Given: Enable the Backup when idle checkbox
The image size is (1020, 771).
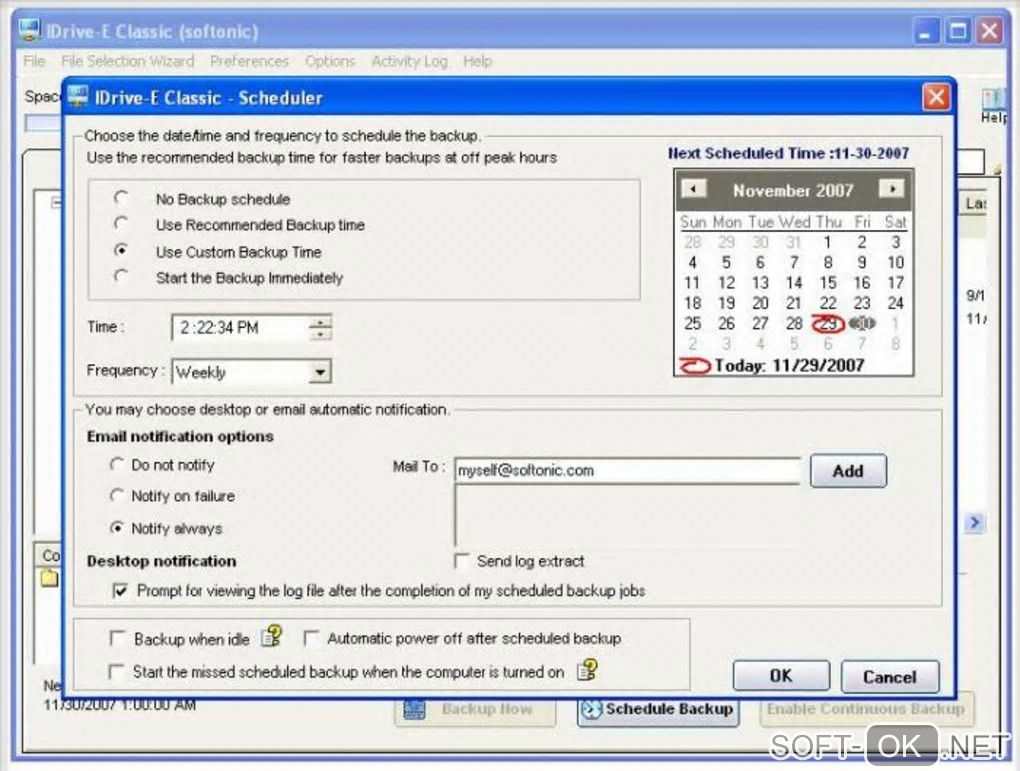Looking at the screenshot, I should [117, 638].
